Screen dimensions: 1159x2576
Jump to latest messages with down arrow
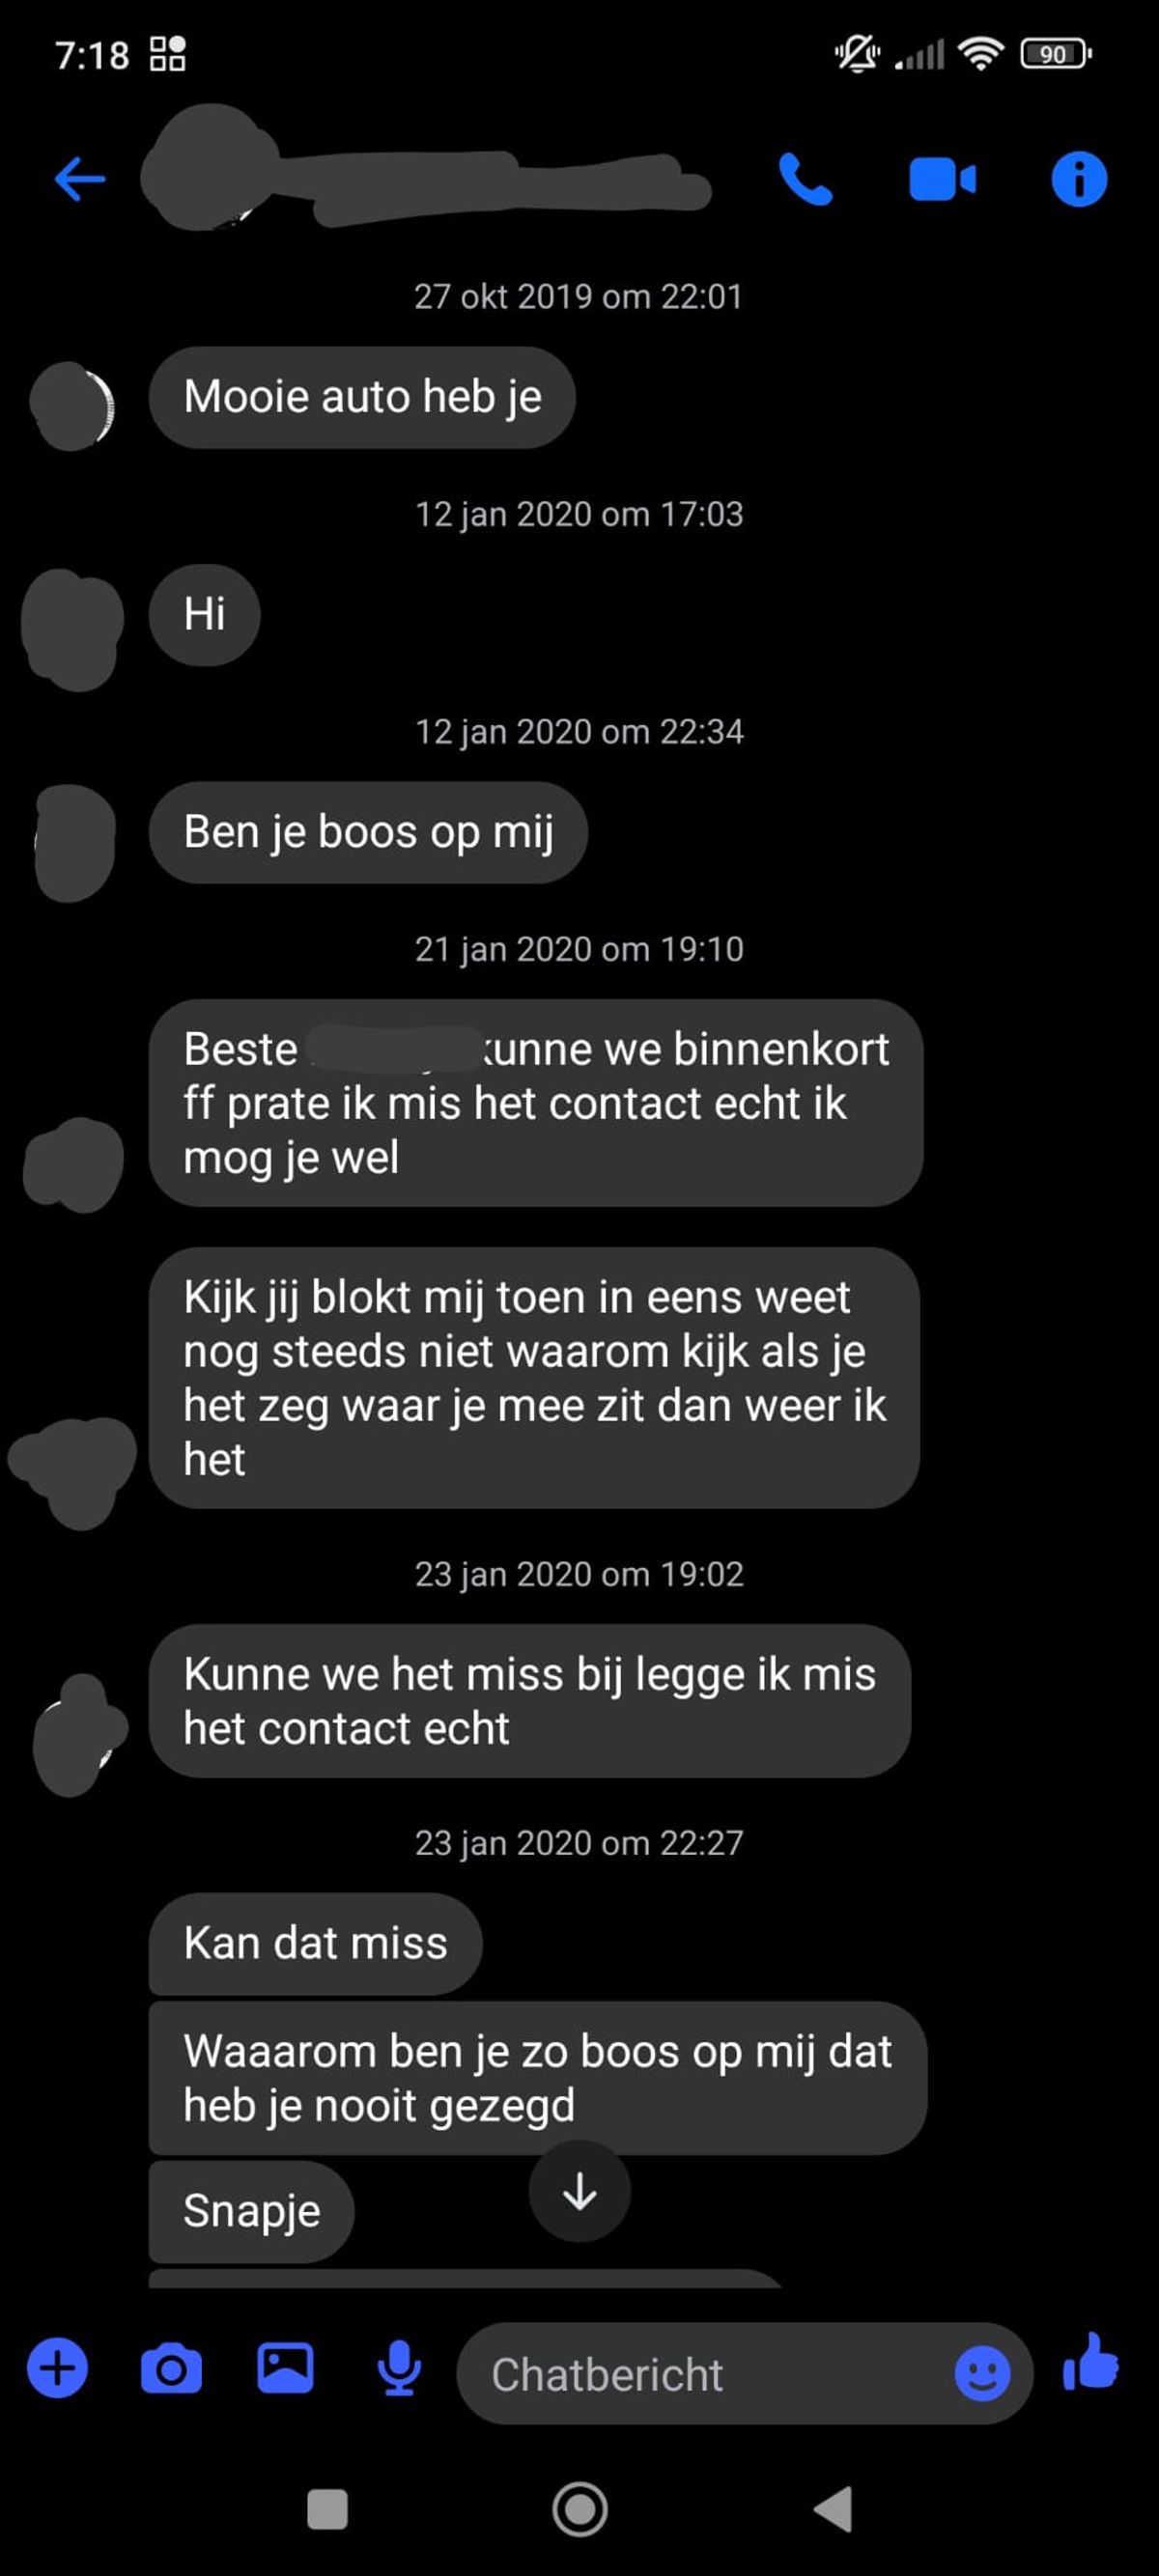click(580, 2191)
